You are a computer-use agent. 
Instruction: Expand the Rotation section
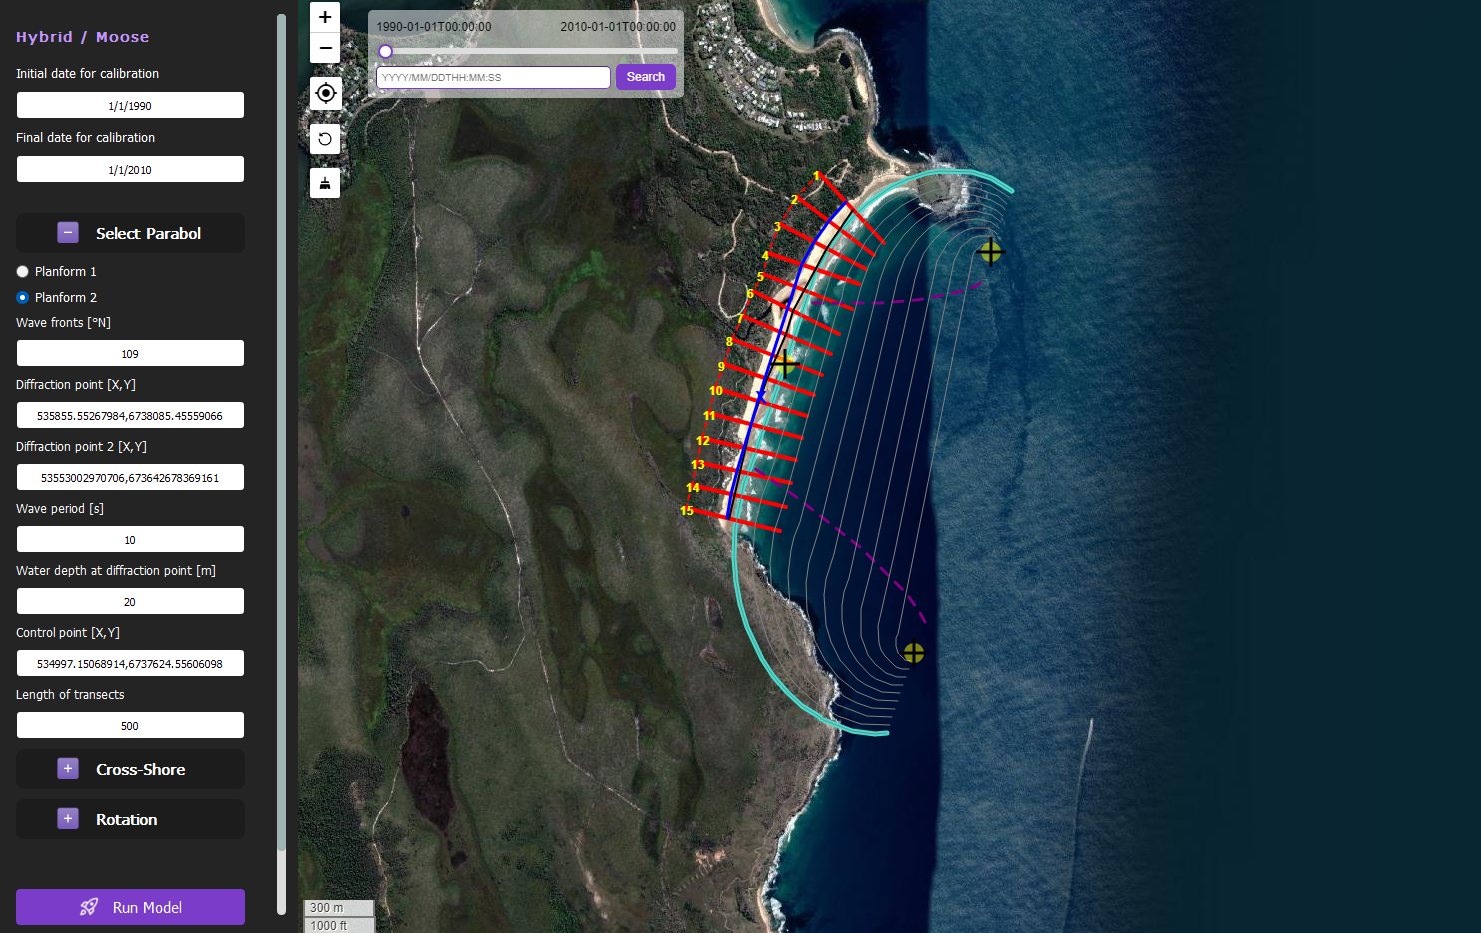pyautogui.click(x=68, y=819)
